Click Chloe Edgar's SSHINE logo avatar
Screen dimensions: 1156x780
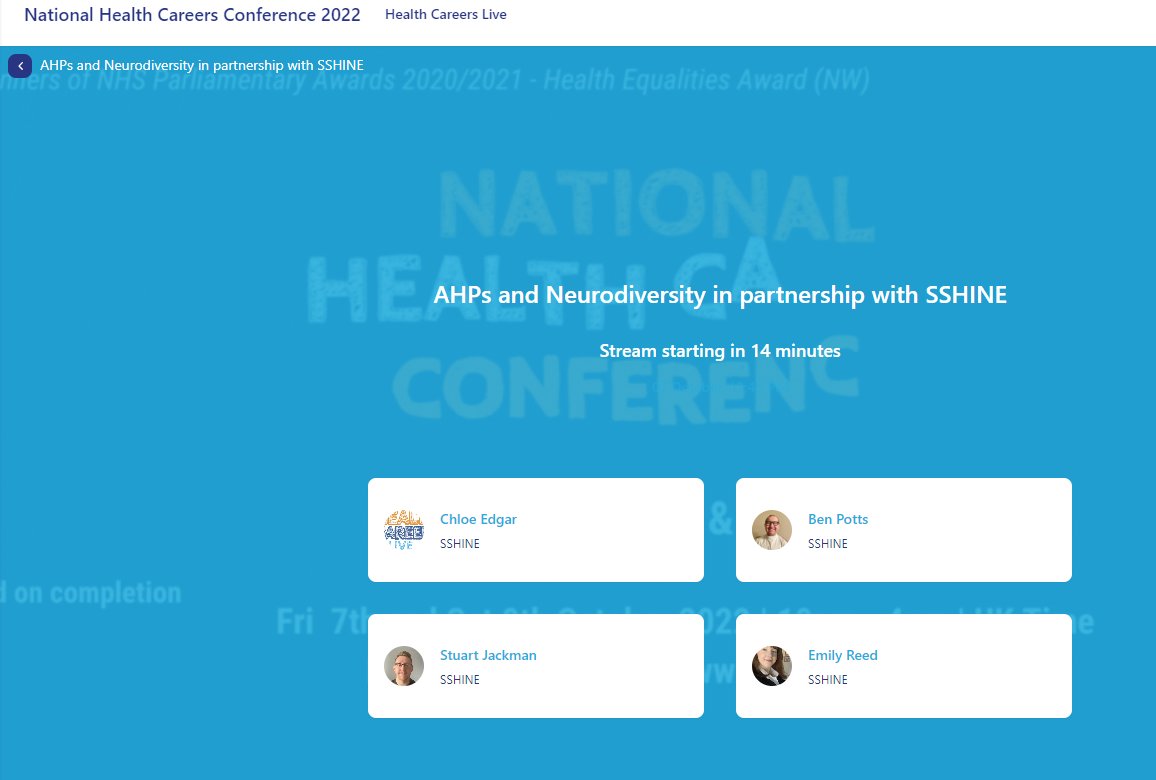[404, 530]
